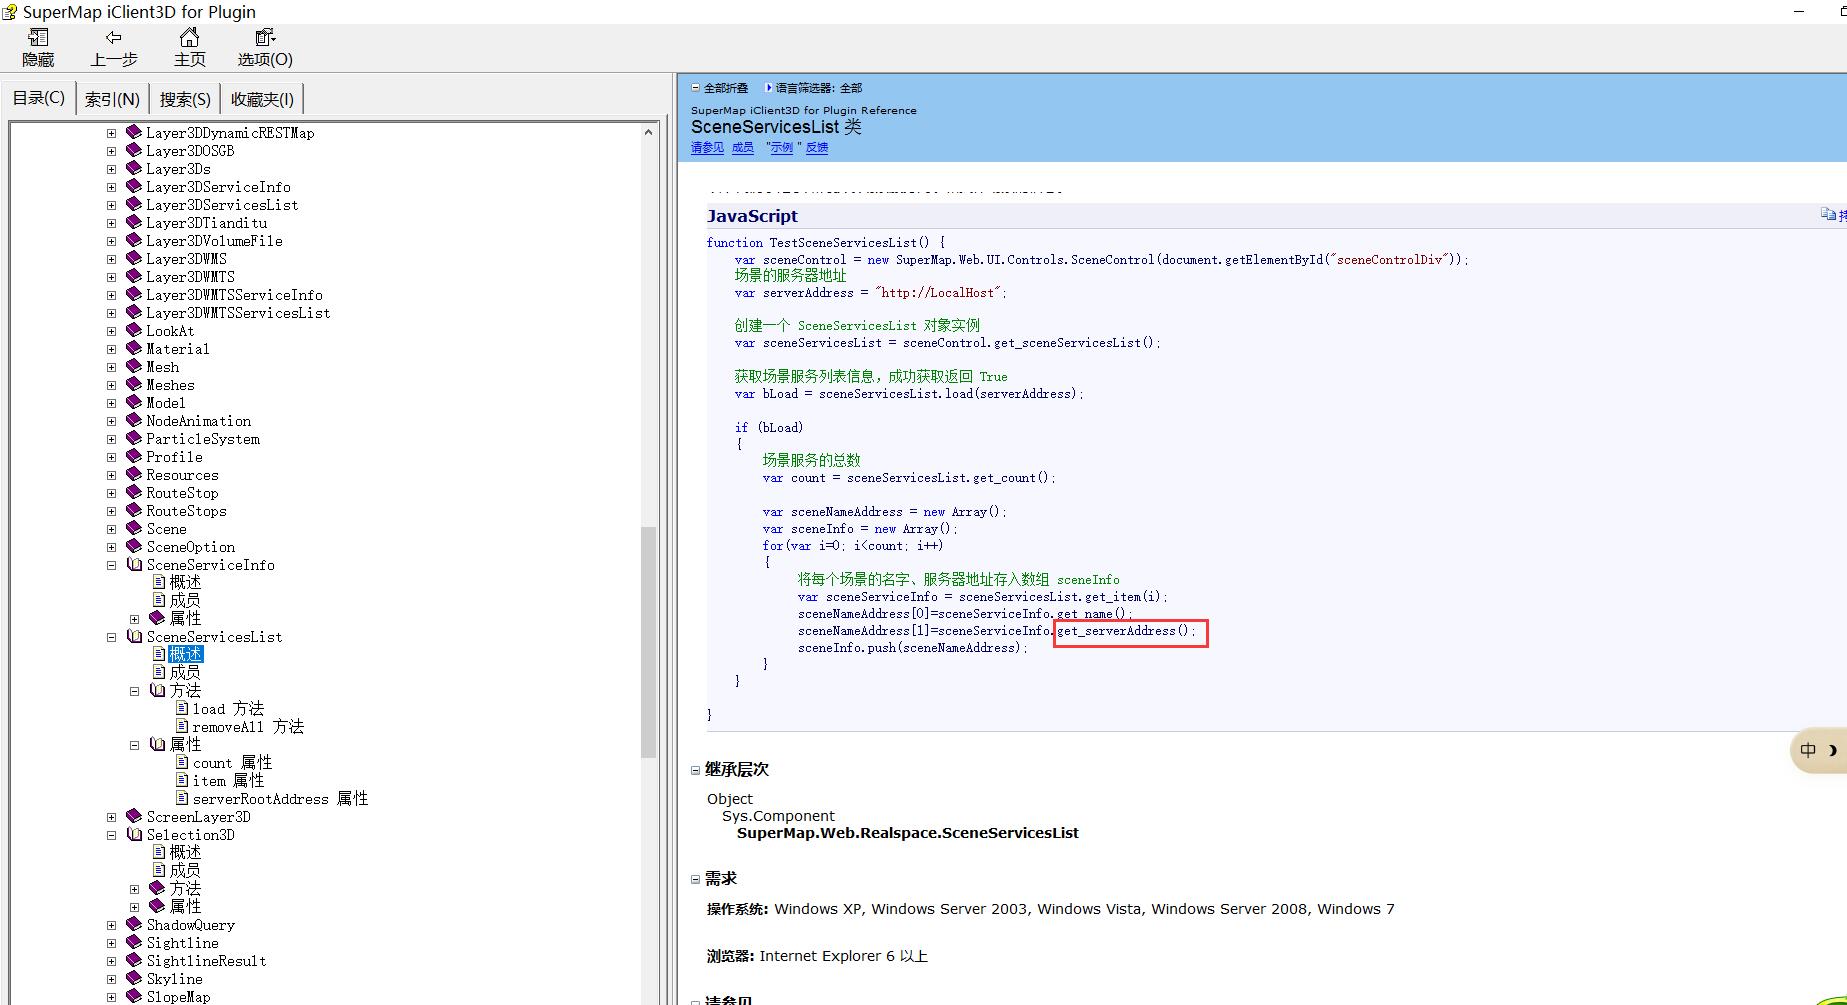Select the Scene book icon
This screenshot has height=1005, width=1847.
tap(134, 528)
